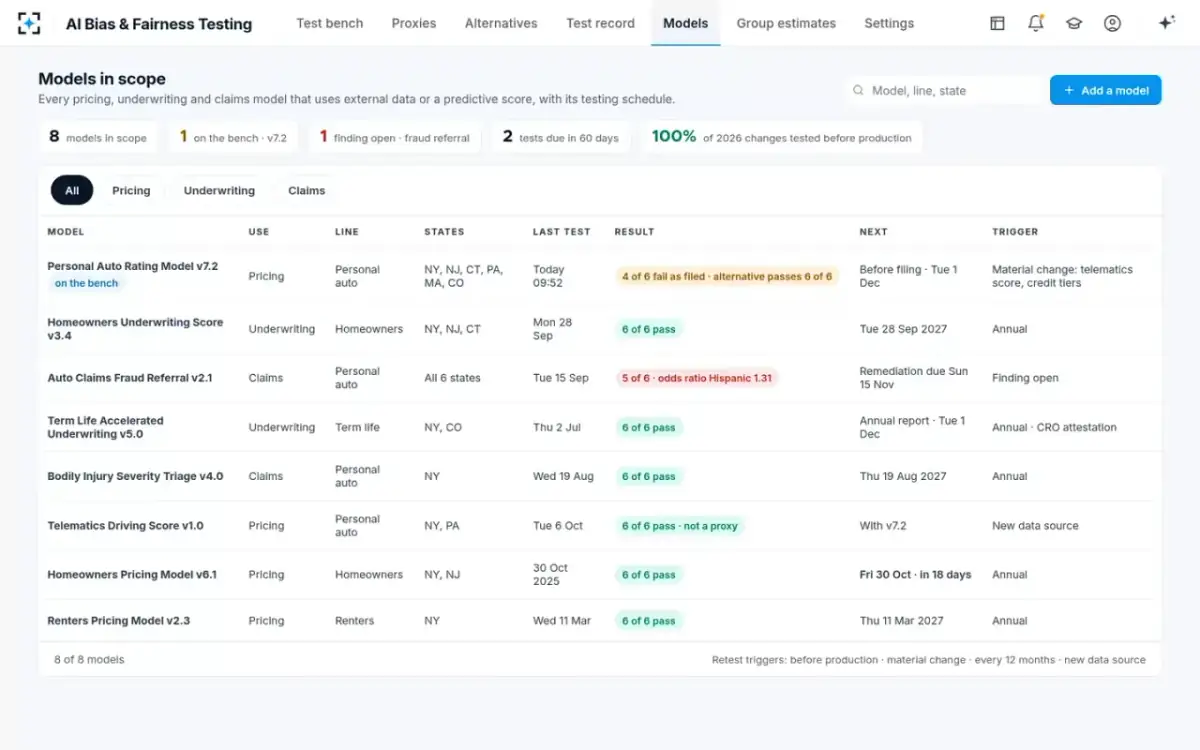This screenshot has width=1200, height=750.
Task: Sort by the USE column header
Action: pos(259,231)
